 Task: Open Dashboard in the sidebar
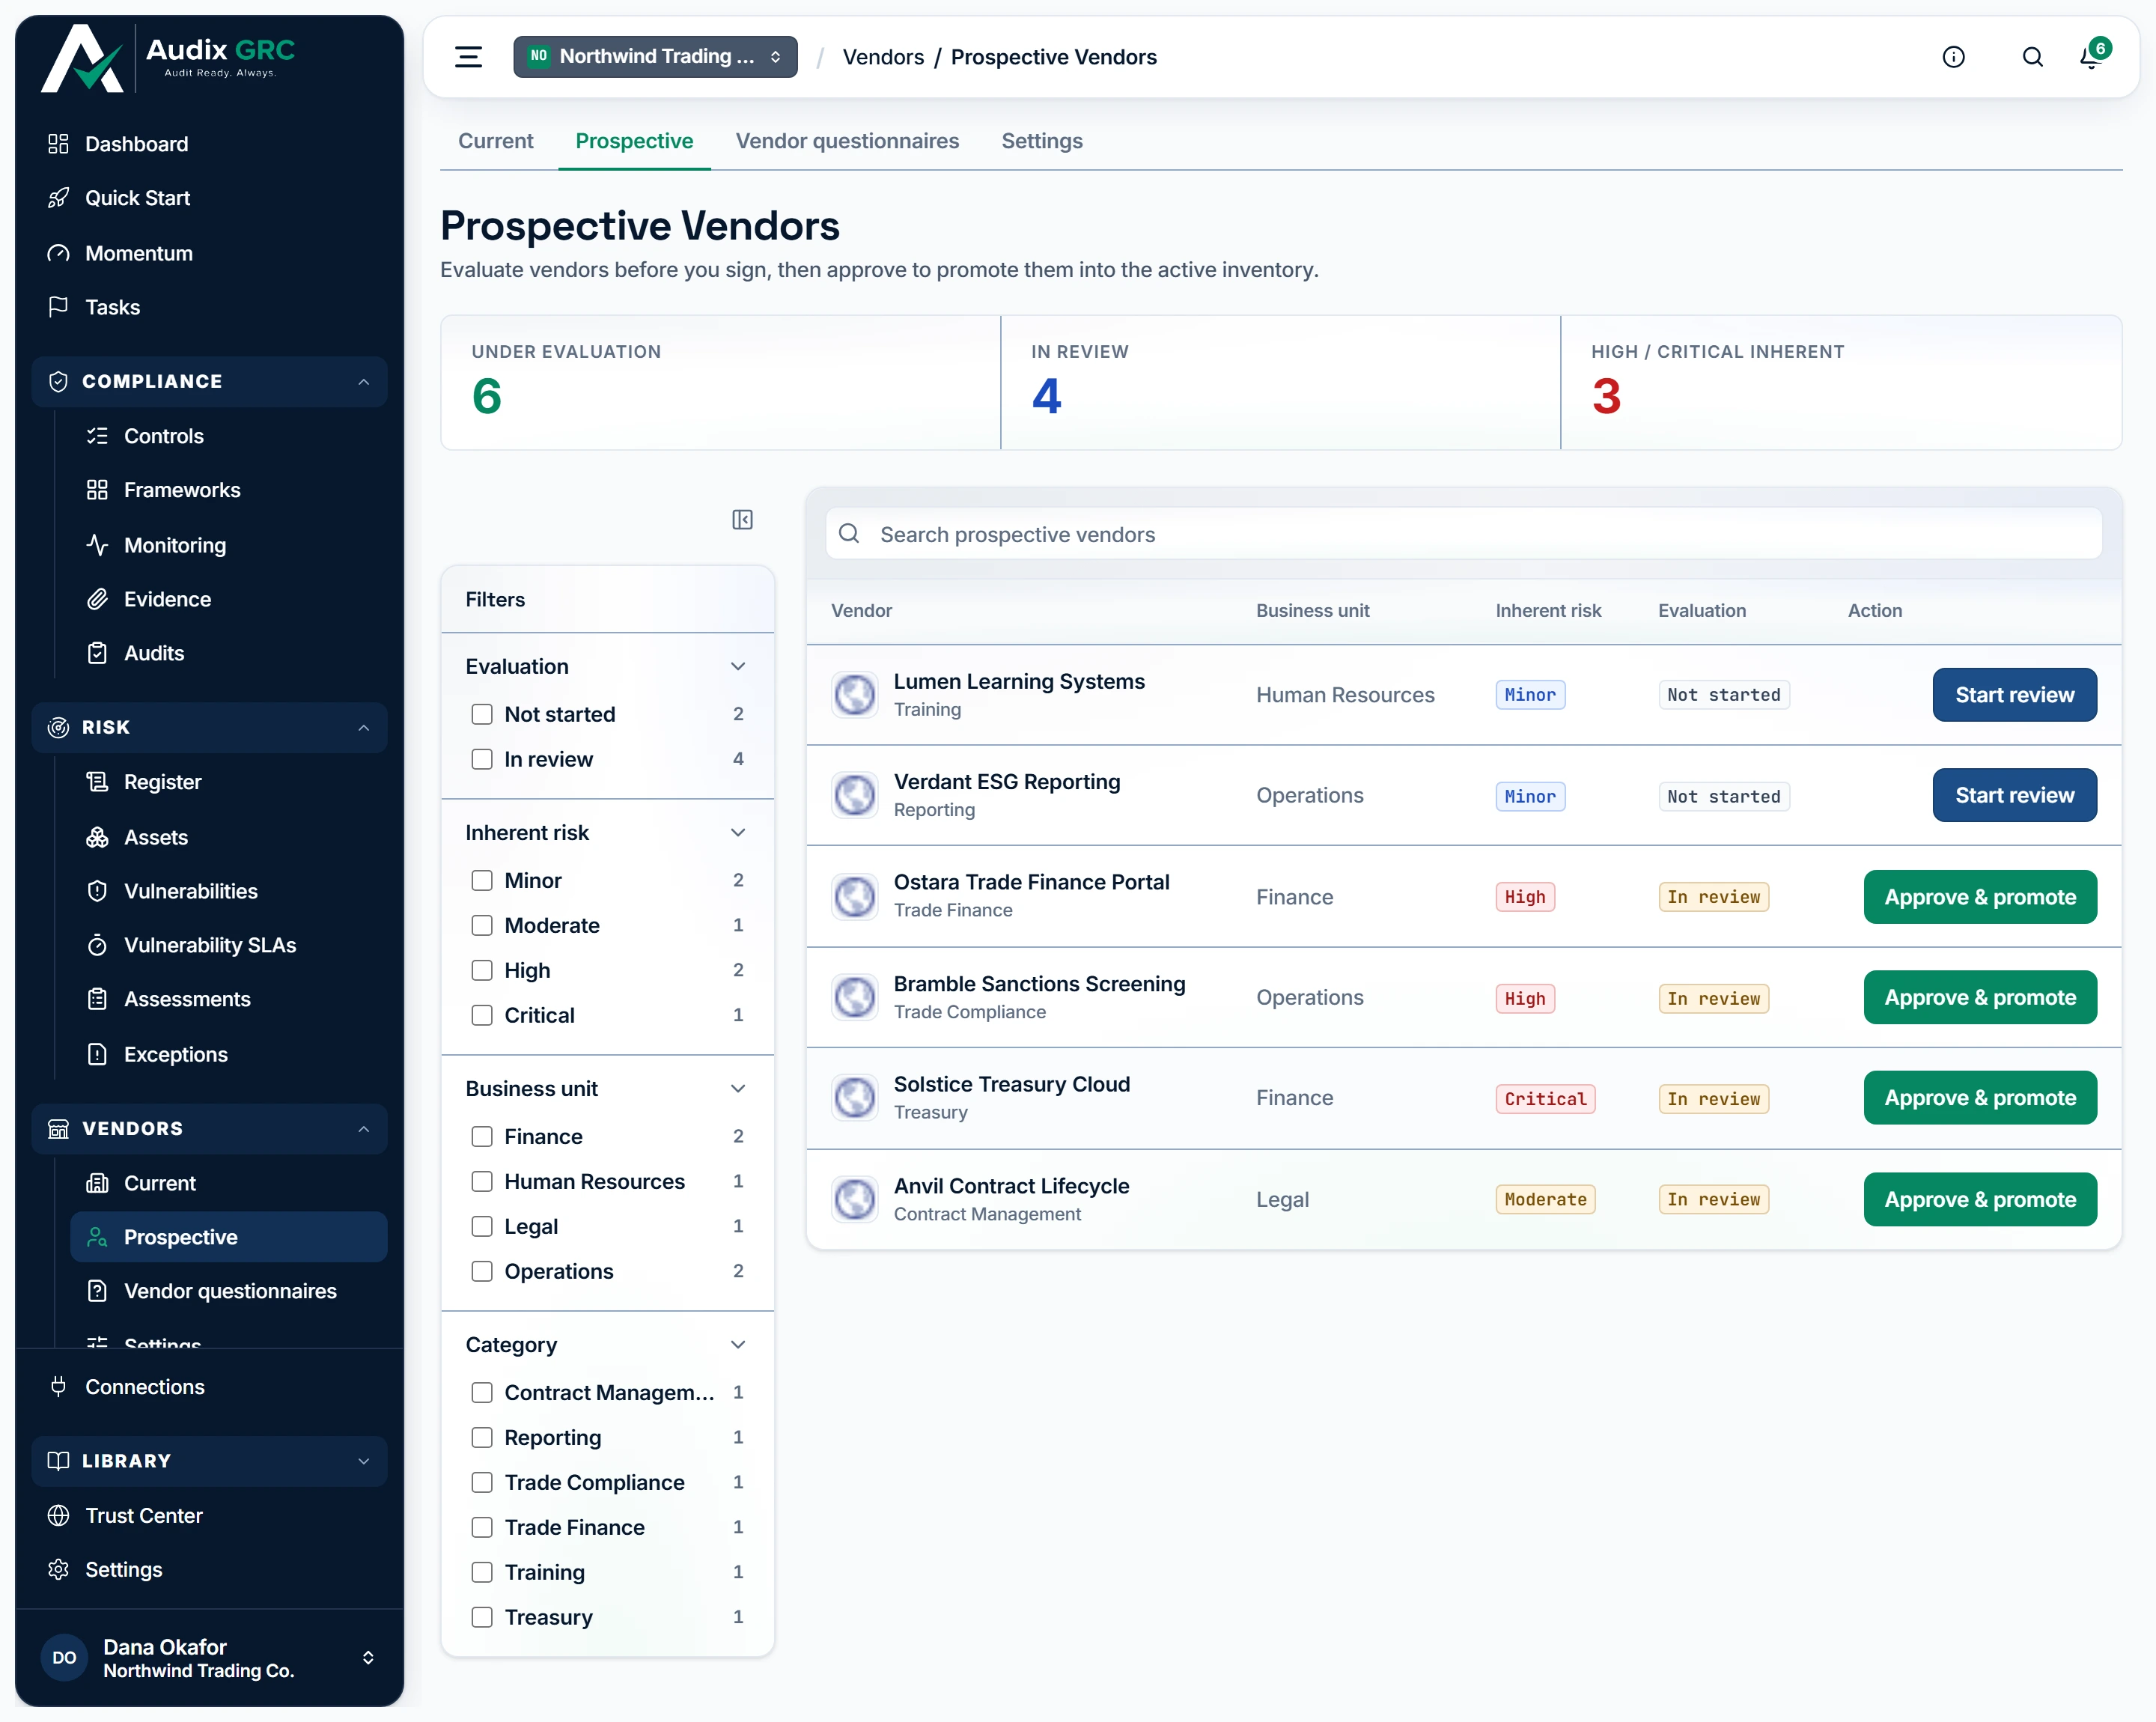point(210,144)
